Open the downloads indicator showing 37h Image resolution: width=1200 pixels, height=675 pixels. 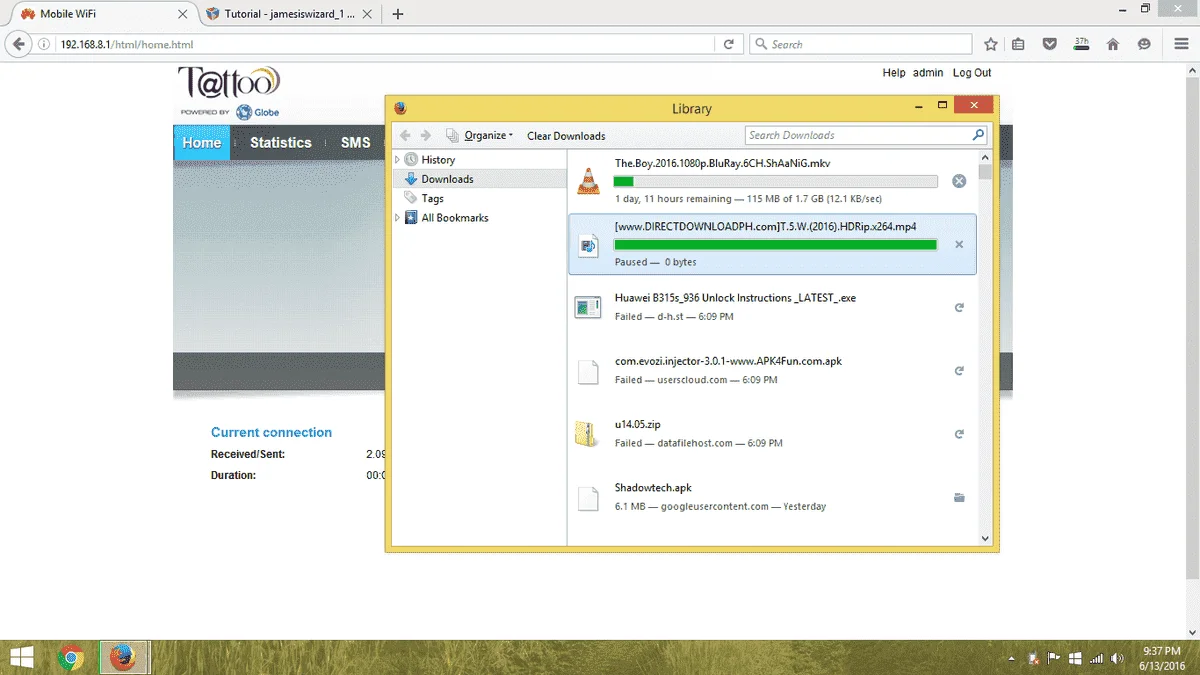tap(1081, 44)
